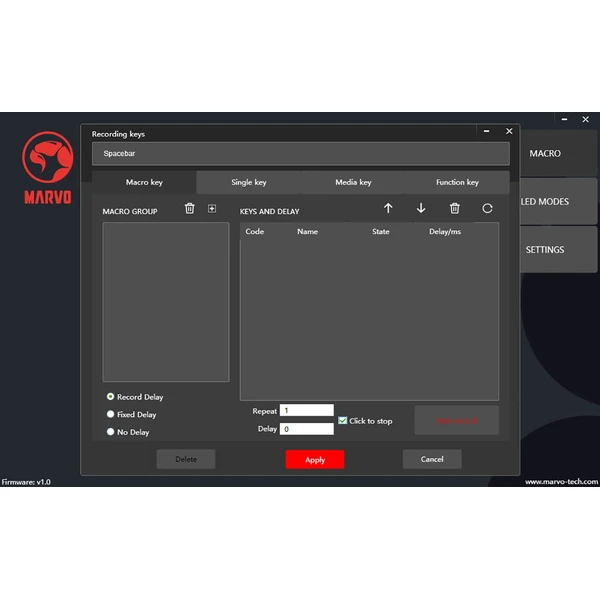Switch to the Function key tab
600x600 pixels.
457,182
